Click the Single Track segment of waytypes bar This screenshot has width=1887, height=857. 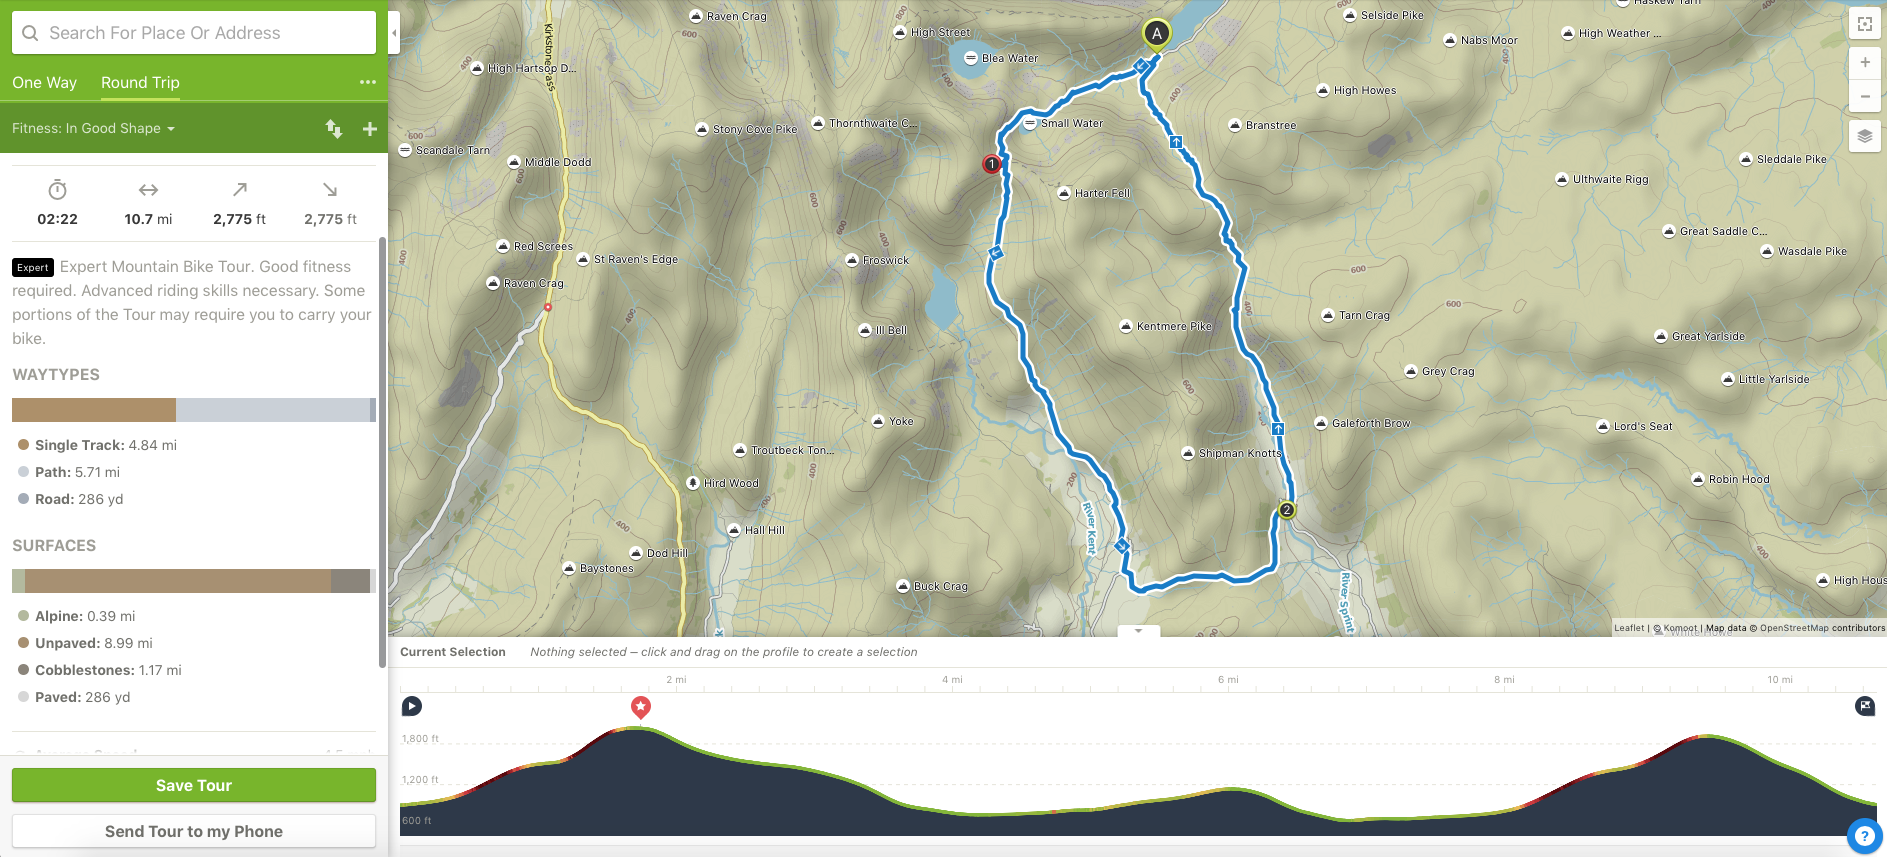point(94,410)
